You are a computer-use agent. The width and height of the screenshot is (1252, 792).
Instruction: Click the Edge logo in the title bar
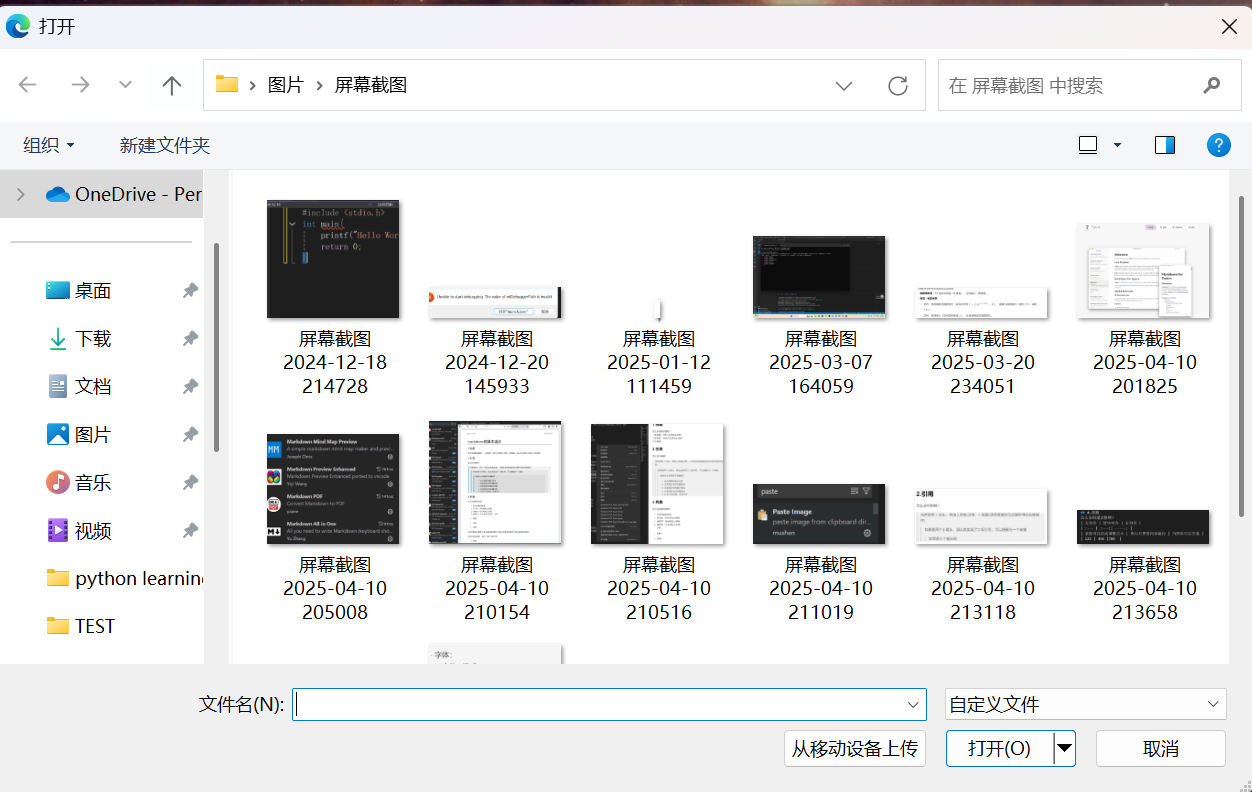click(17, 26)
